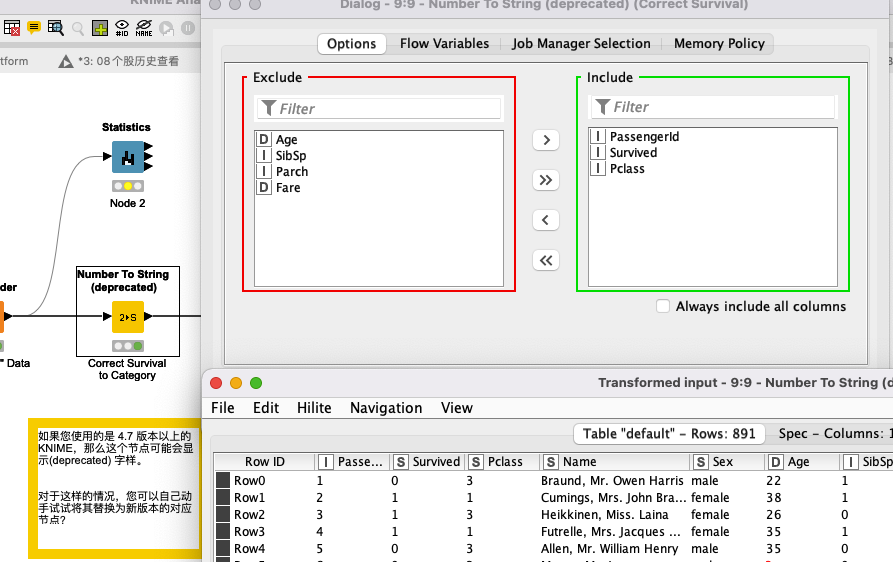
Task: Select the Table default Rows 891 tab
Action: tap(669, 434)
